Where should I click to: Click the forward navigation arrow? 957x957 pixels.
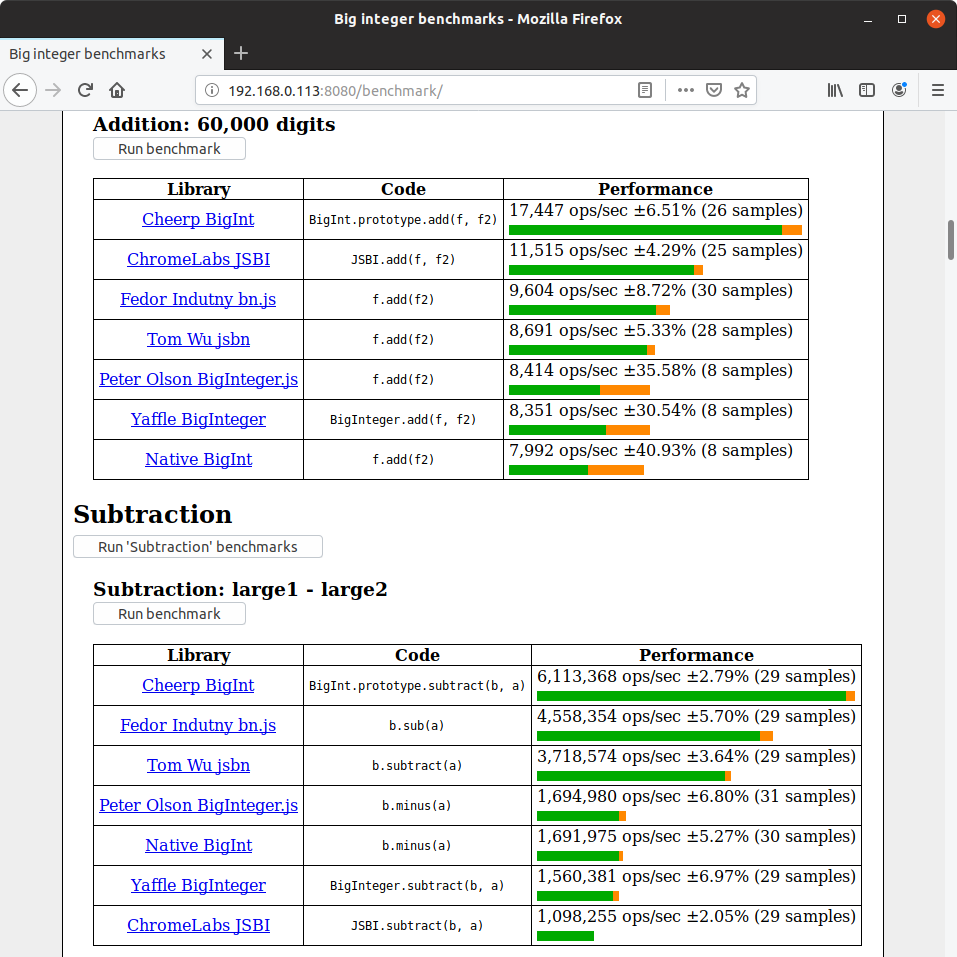[x=52, y=90]
